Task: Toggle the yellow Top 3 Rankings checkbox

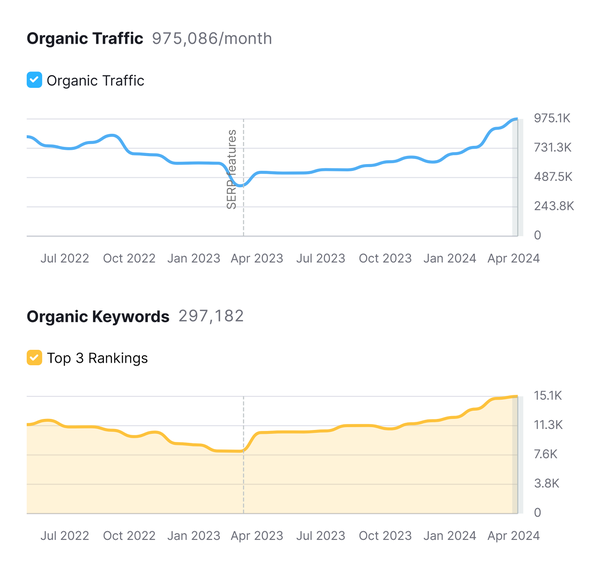Action: [x=34, y=357]
